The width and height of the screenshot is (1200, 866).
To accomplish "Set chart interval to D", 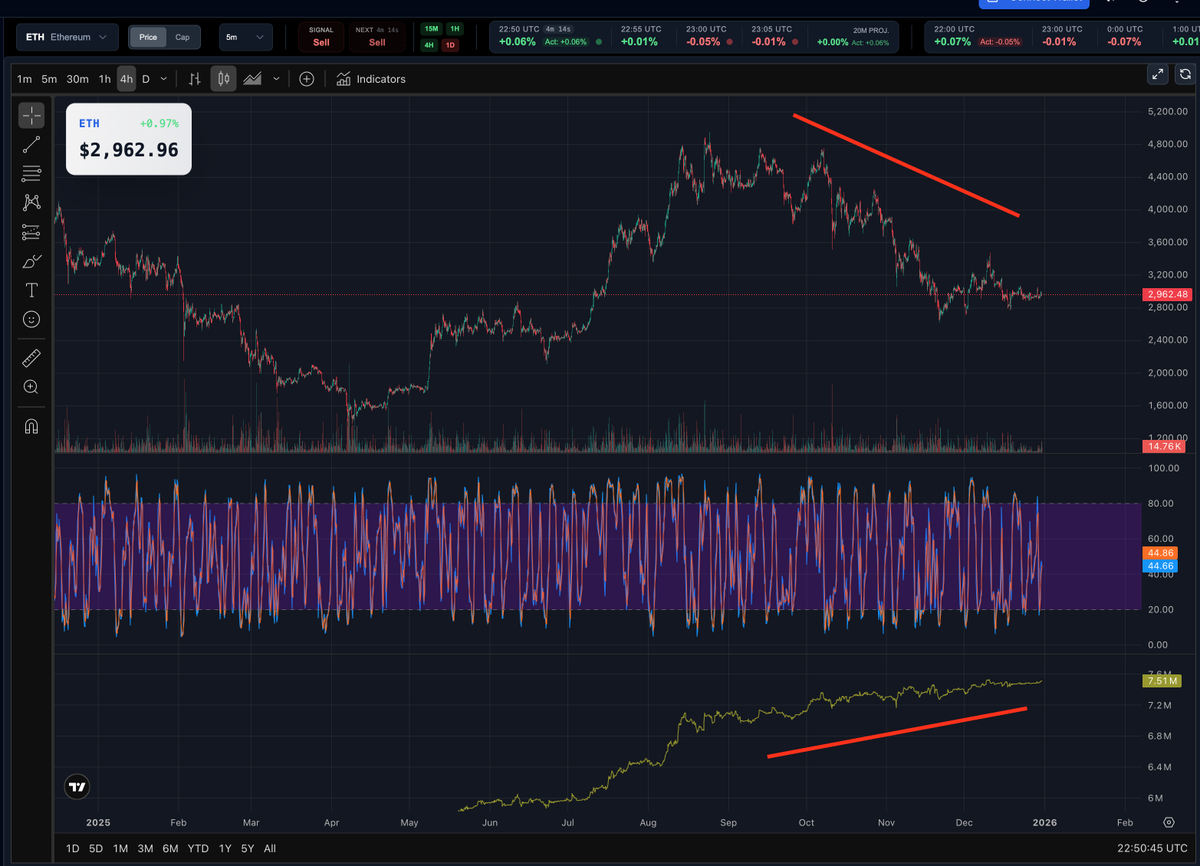I will 146,79.
